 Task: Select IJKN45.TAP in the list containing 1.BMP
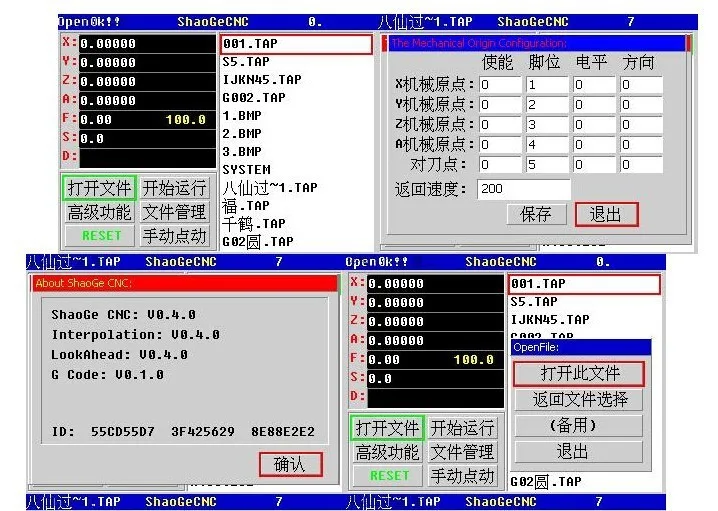tap(262, 80)
